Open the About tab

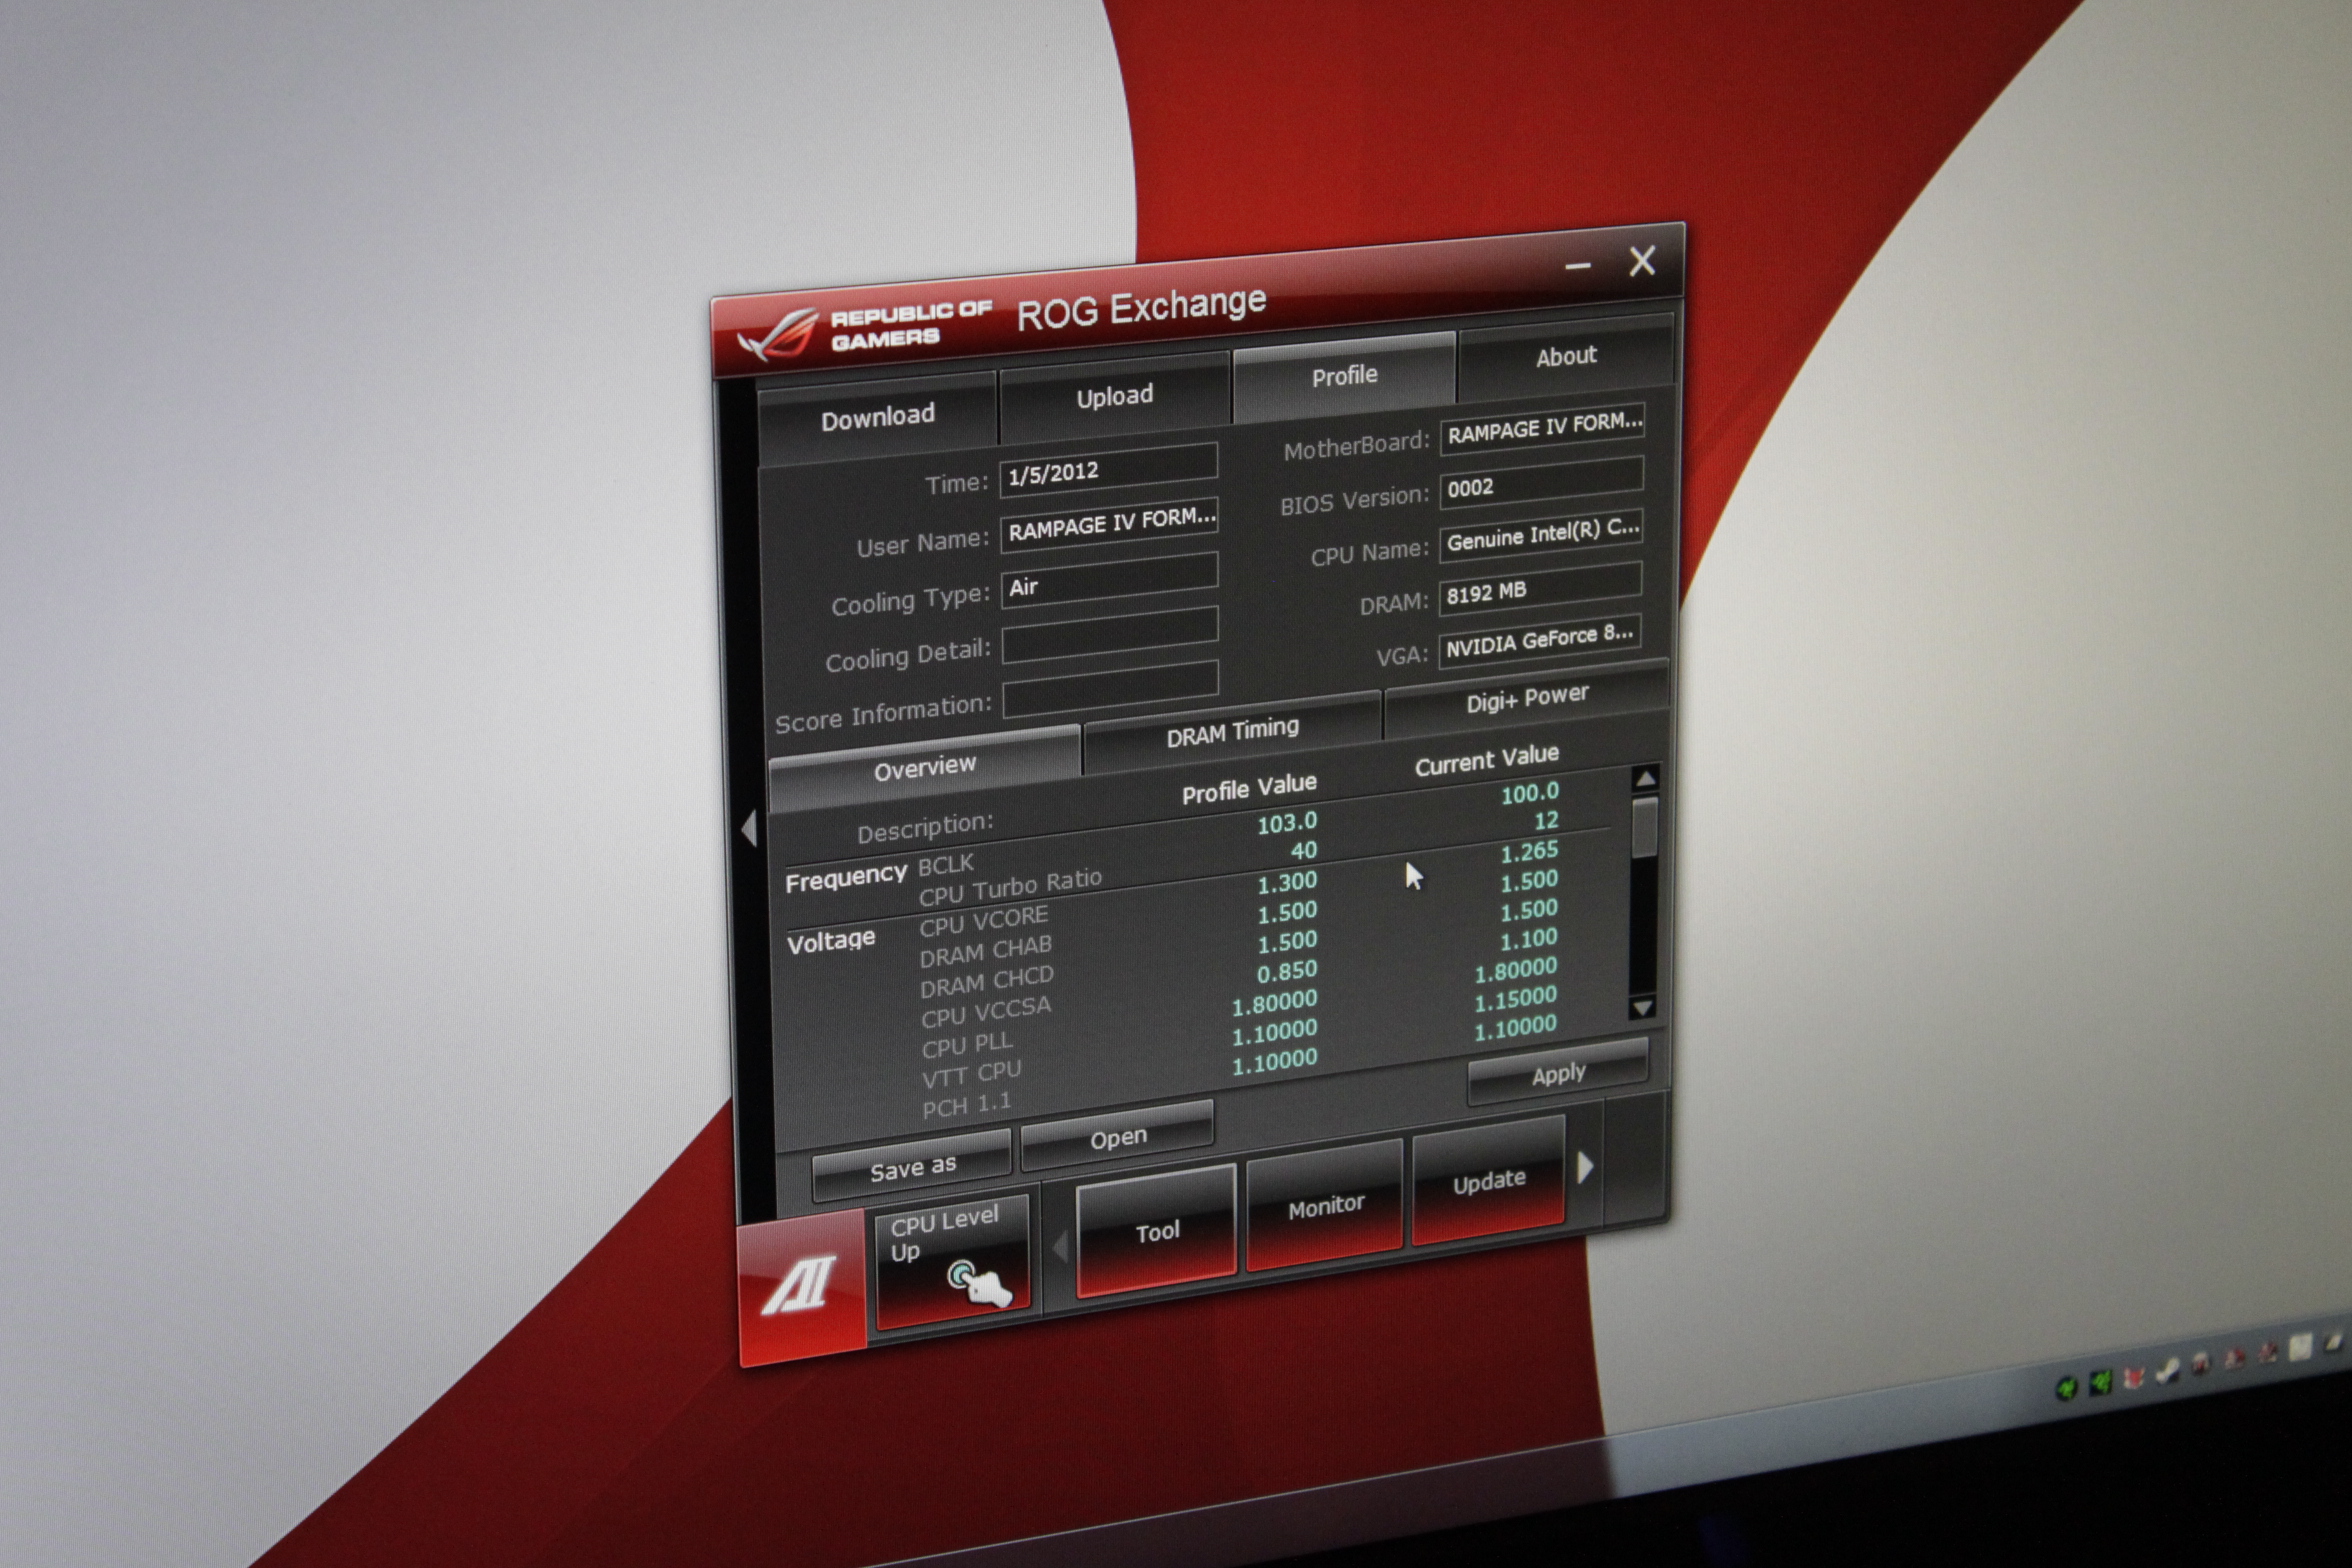point(1565,356)
